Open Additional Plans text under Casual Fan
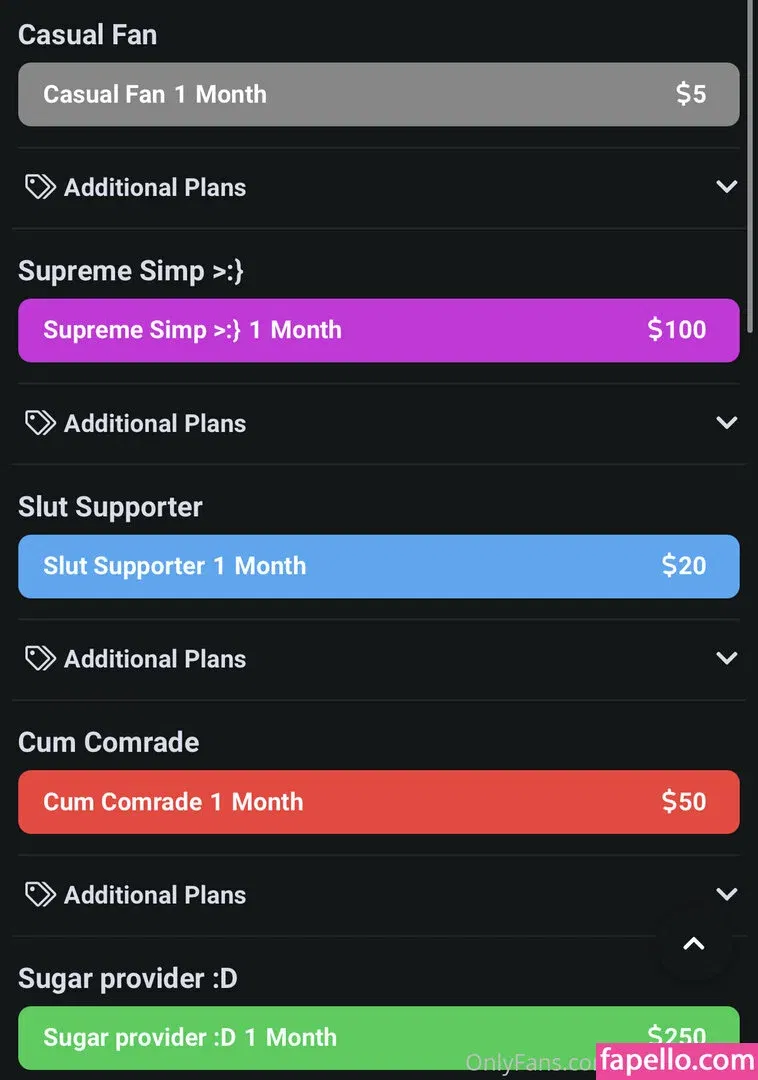The width and height of the screenshot is (758, 1080). tap(155, 188)
